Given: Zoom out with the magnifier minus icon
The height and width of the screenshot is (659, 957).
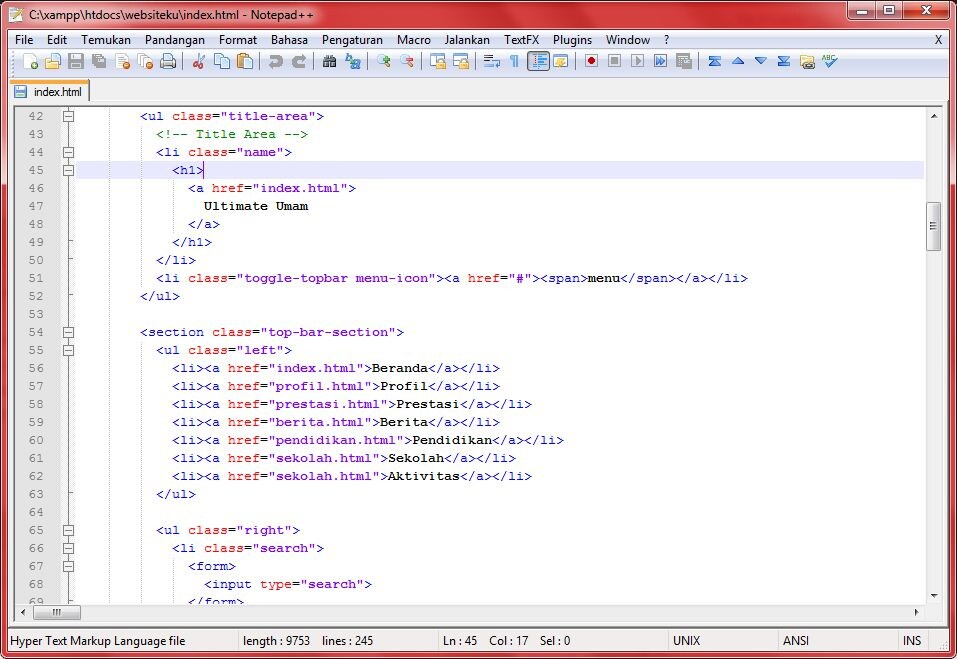Looking at the screenshot, I should click(x=406, y=61).
